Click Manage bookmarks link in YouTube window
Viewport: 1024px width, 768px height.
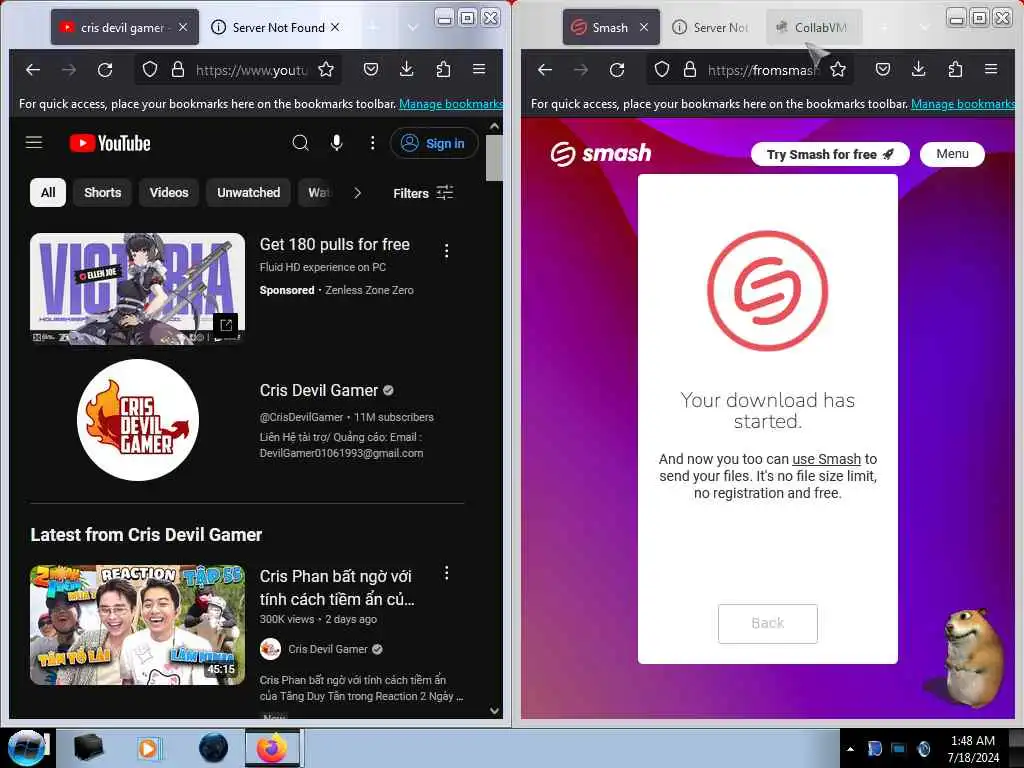[x=451, y=104]
